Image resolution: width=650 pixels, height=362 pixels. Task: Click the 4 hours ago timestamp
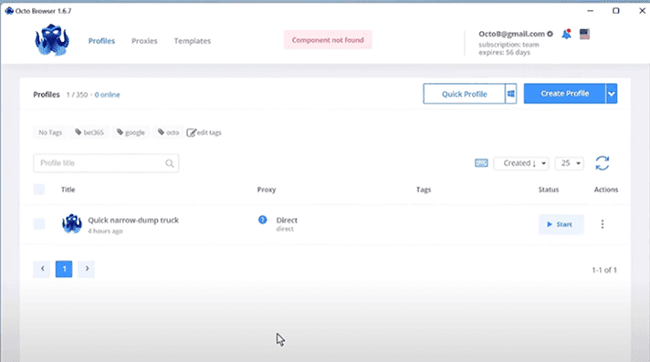105,231
